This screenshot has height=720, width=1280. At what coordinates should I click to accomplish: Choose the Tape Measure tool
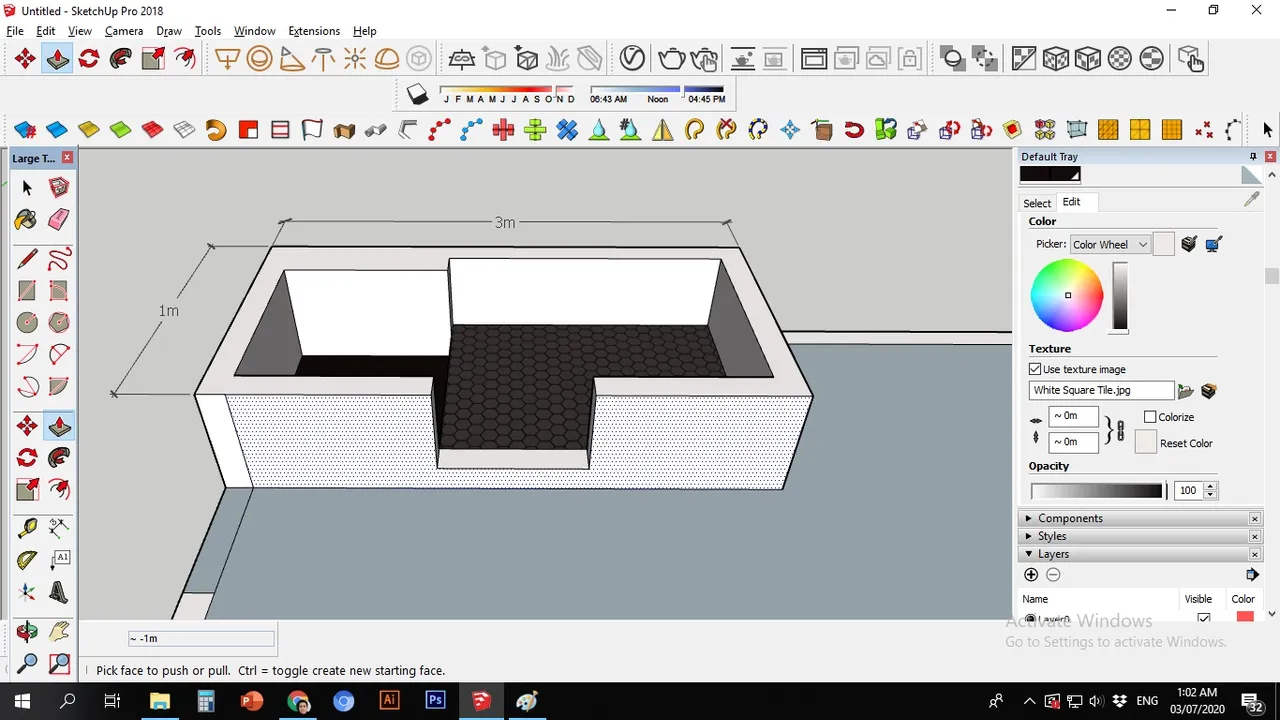point(27,528)
